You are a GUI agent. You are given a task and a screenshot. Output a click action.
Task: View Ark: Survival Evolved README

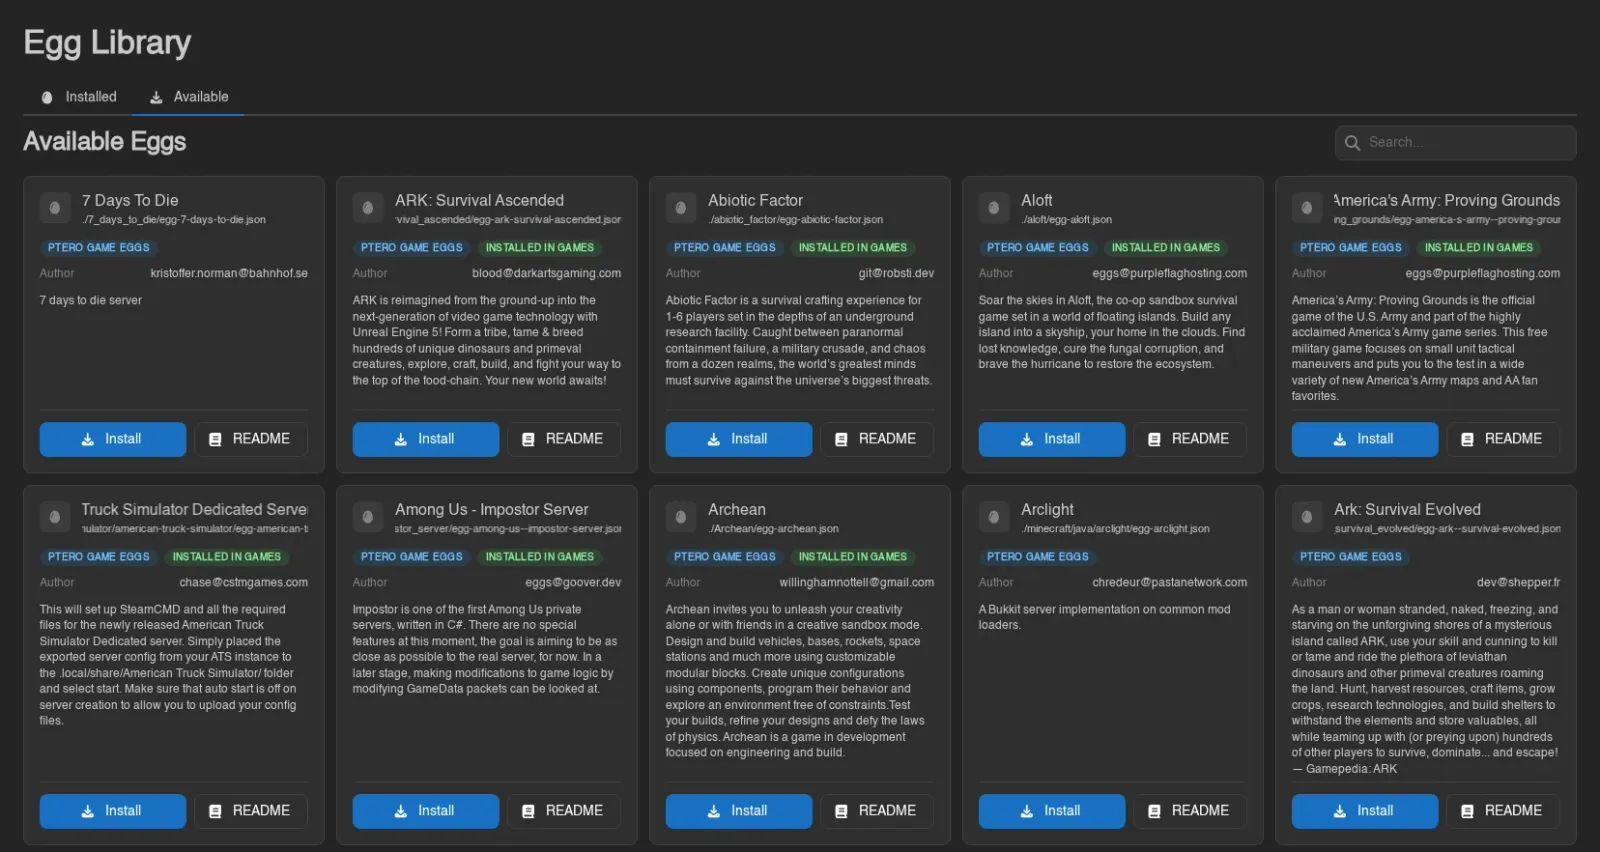click(x=1503, y=811)
